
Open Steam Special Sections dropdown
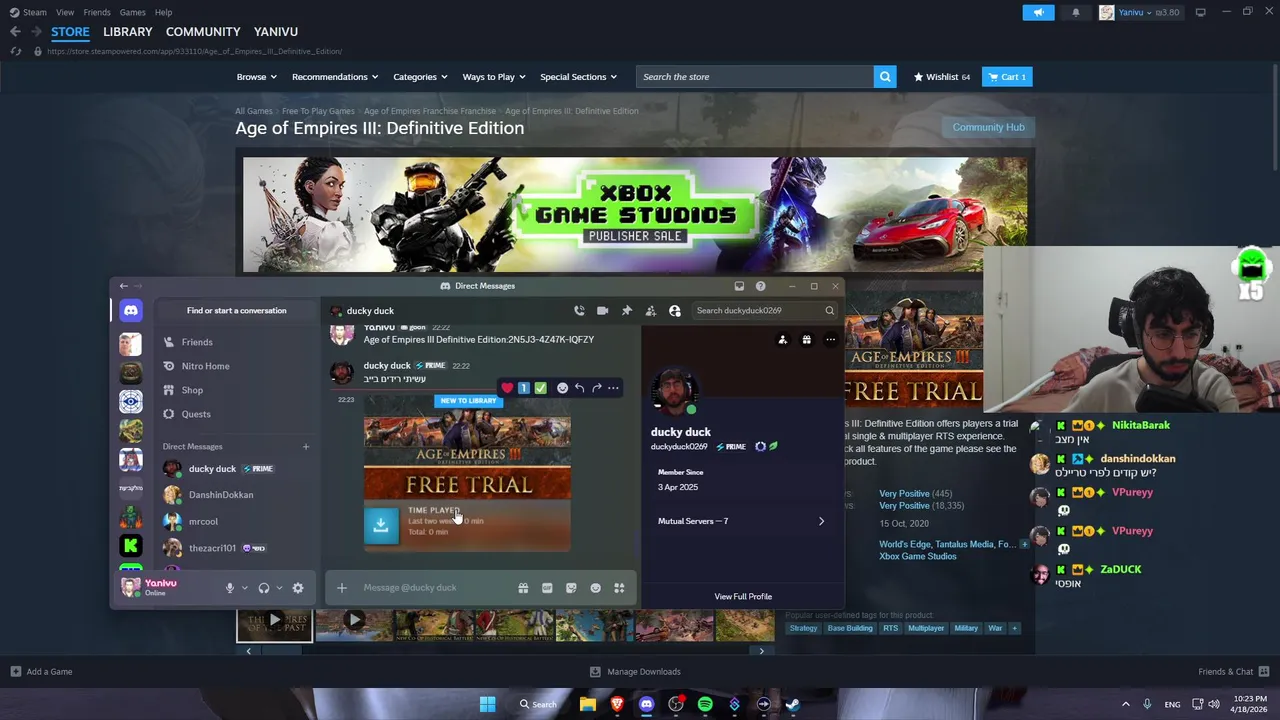click(578, 77)
